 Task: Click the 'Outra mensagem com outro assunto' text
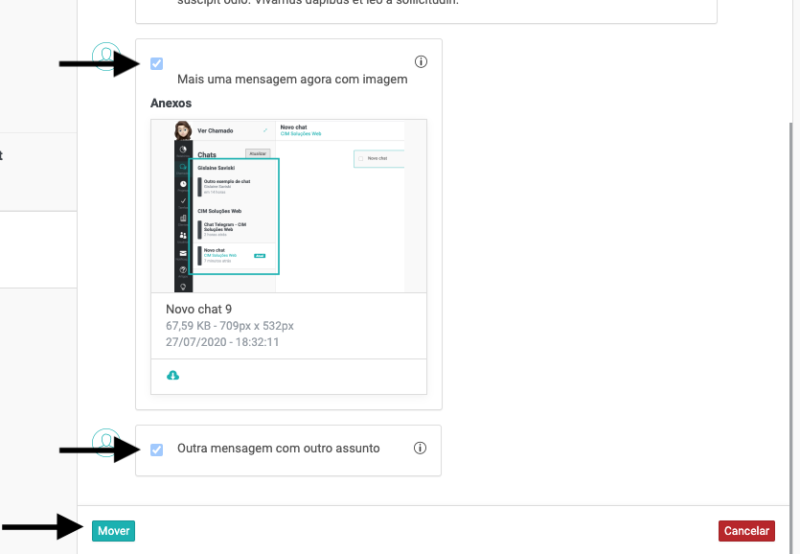click(x=278, y=449)
